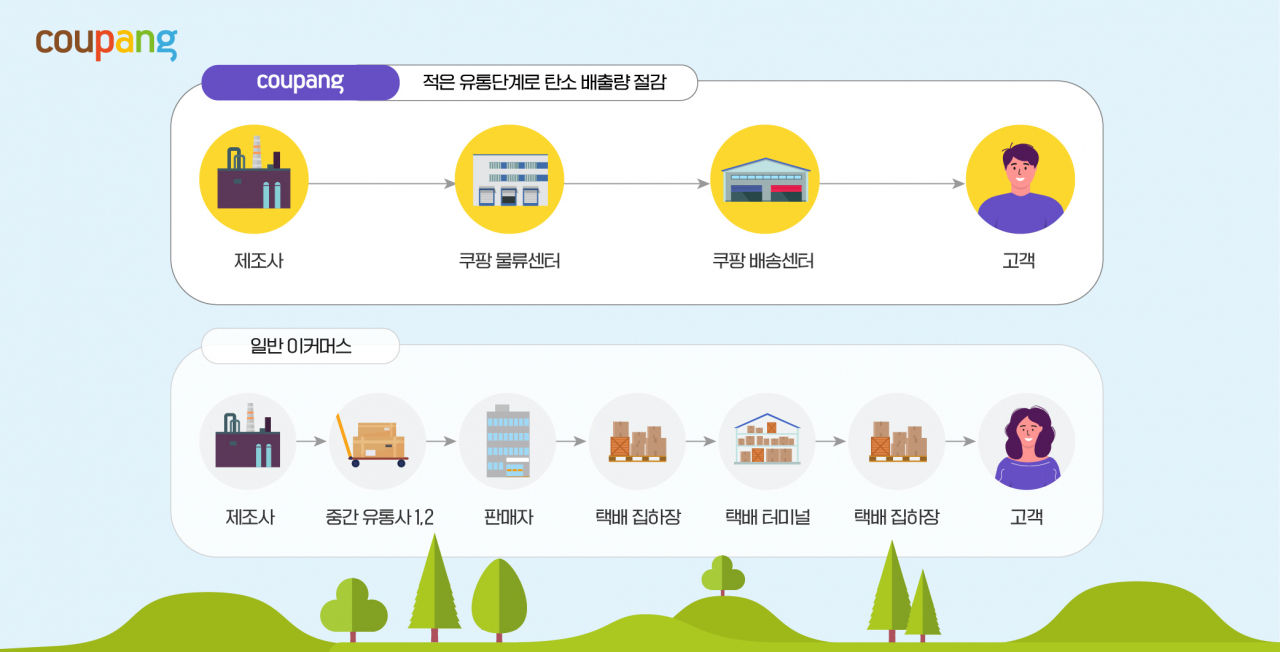Click the box pallet icon before the female customer
The width and height of the screenshot is (1280, 652).
(x=896, y=441)
